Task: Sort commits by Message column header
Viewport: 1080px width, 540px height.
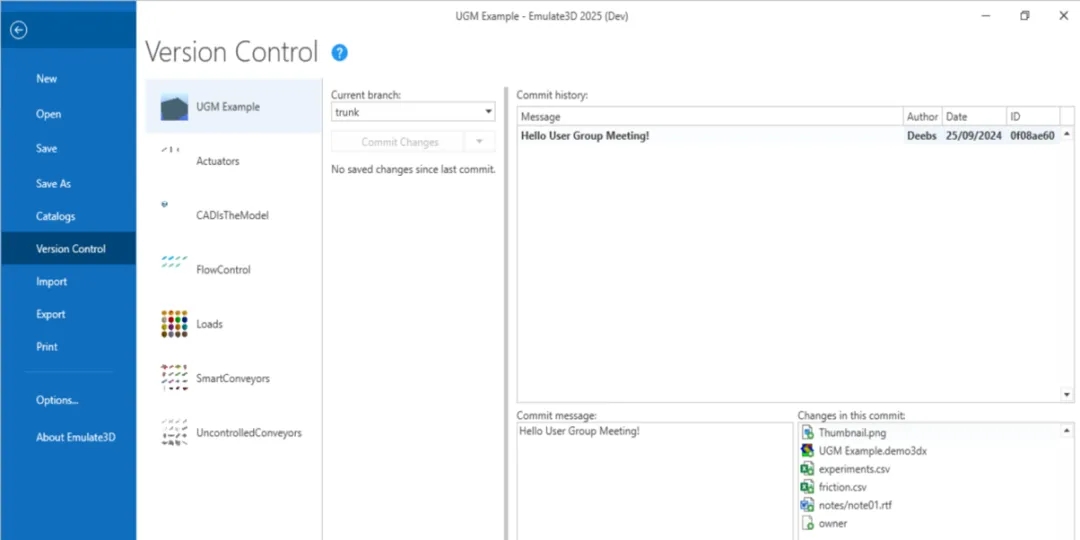Action: point(710,117)
